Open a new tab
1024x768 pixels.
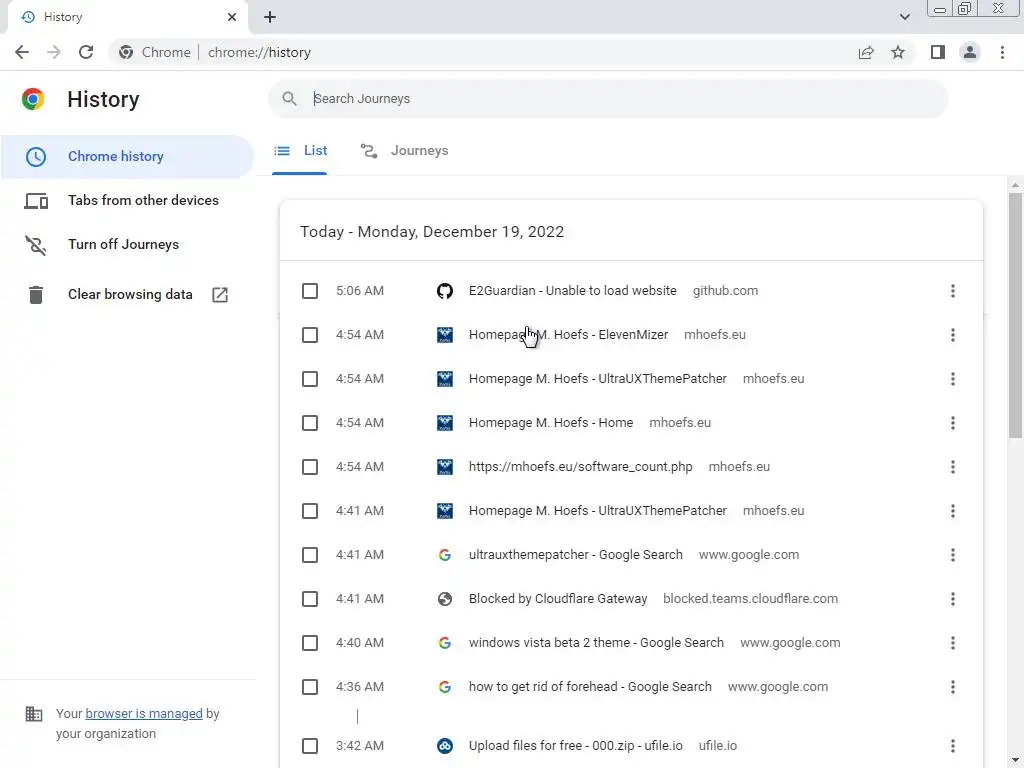tap(270, 17)
